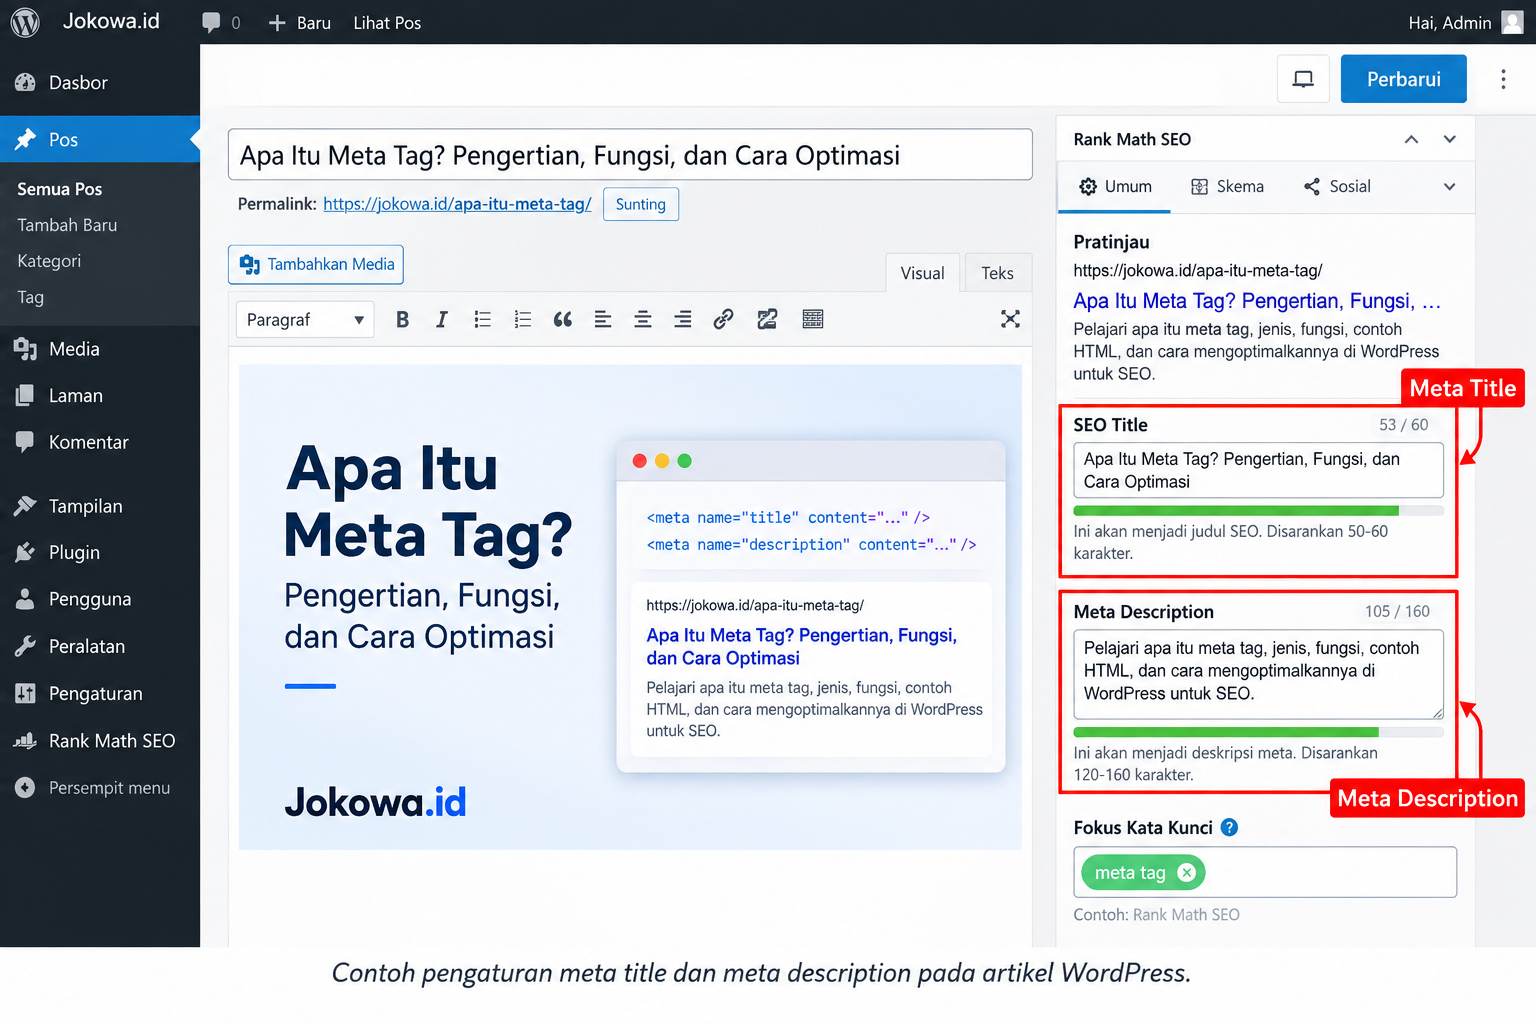This screenshot has height=1024, width=1536.
Task: Align text center
Action: pyautogui.click(x=643, y=319)
